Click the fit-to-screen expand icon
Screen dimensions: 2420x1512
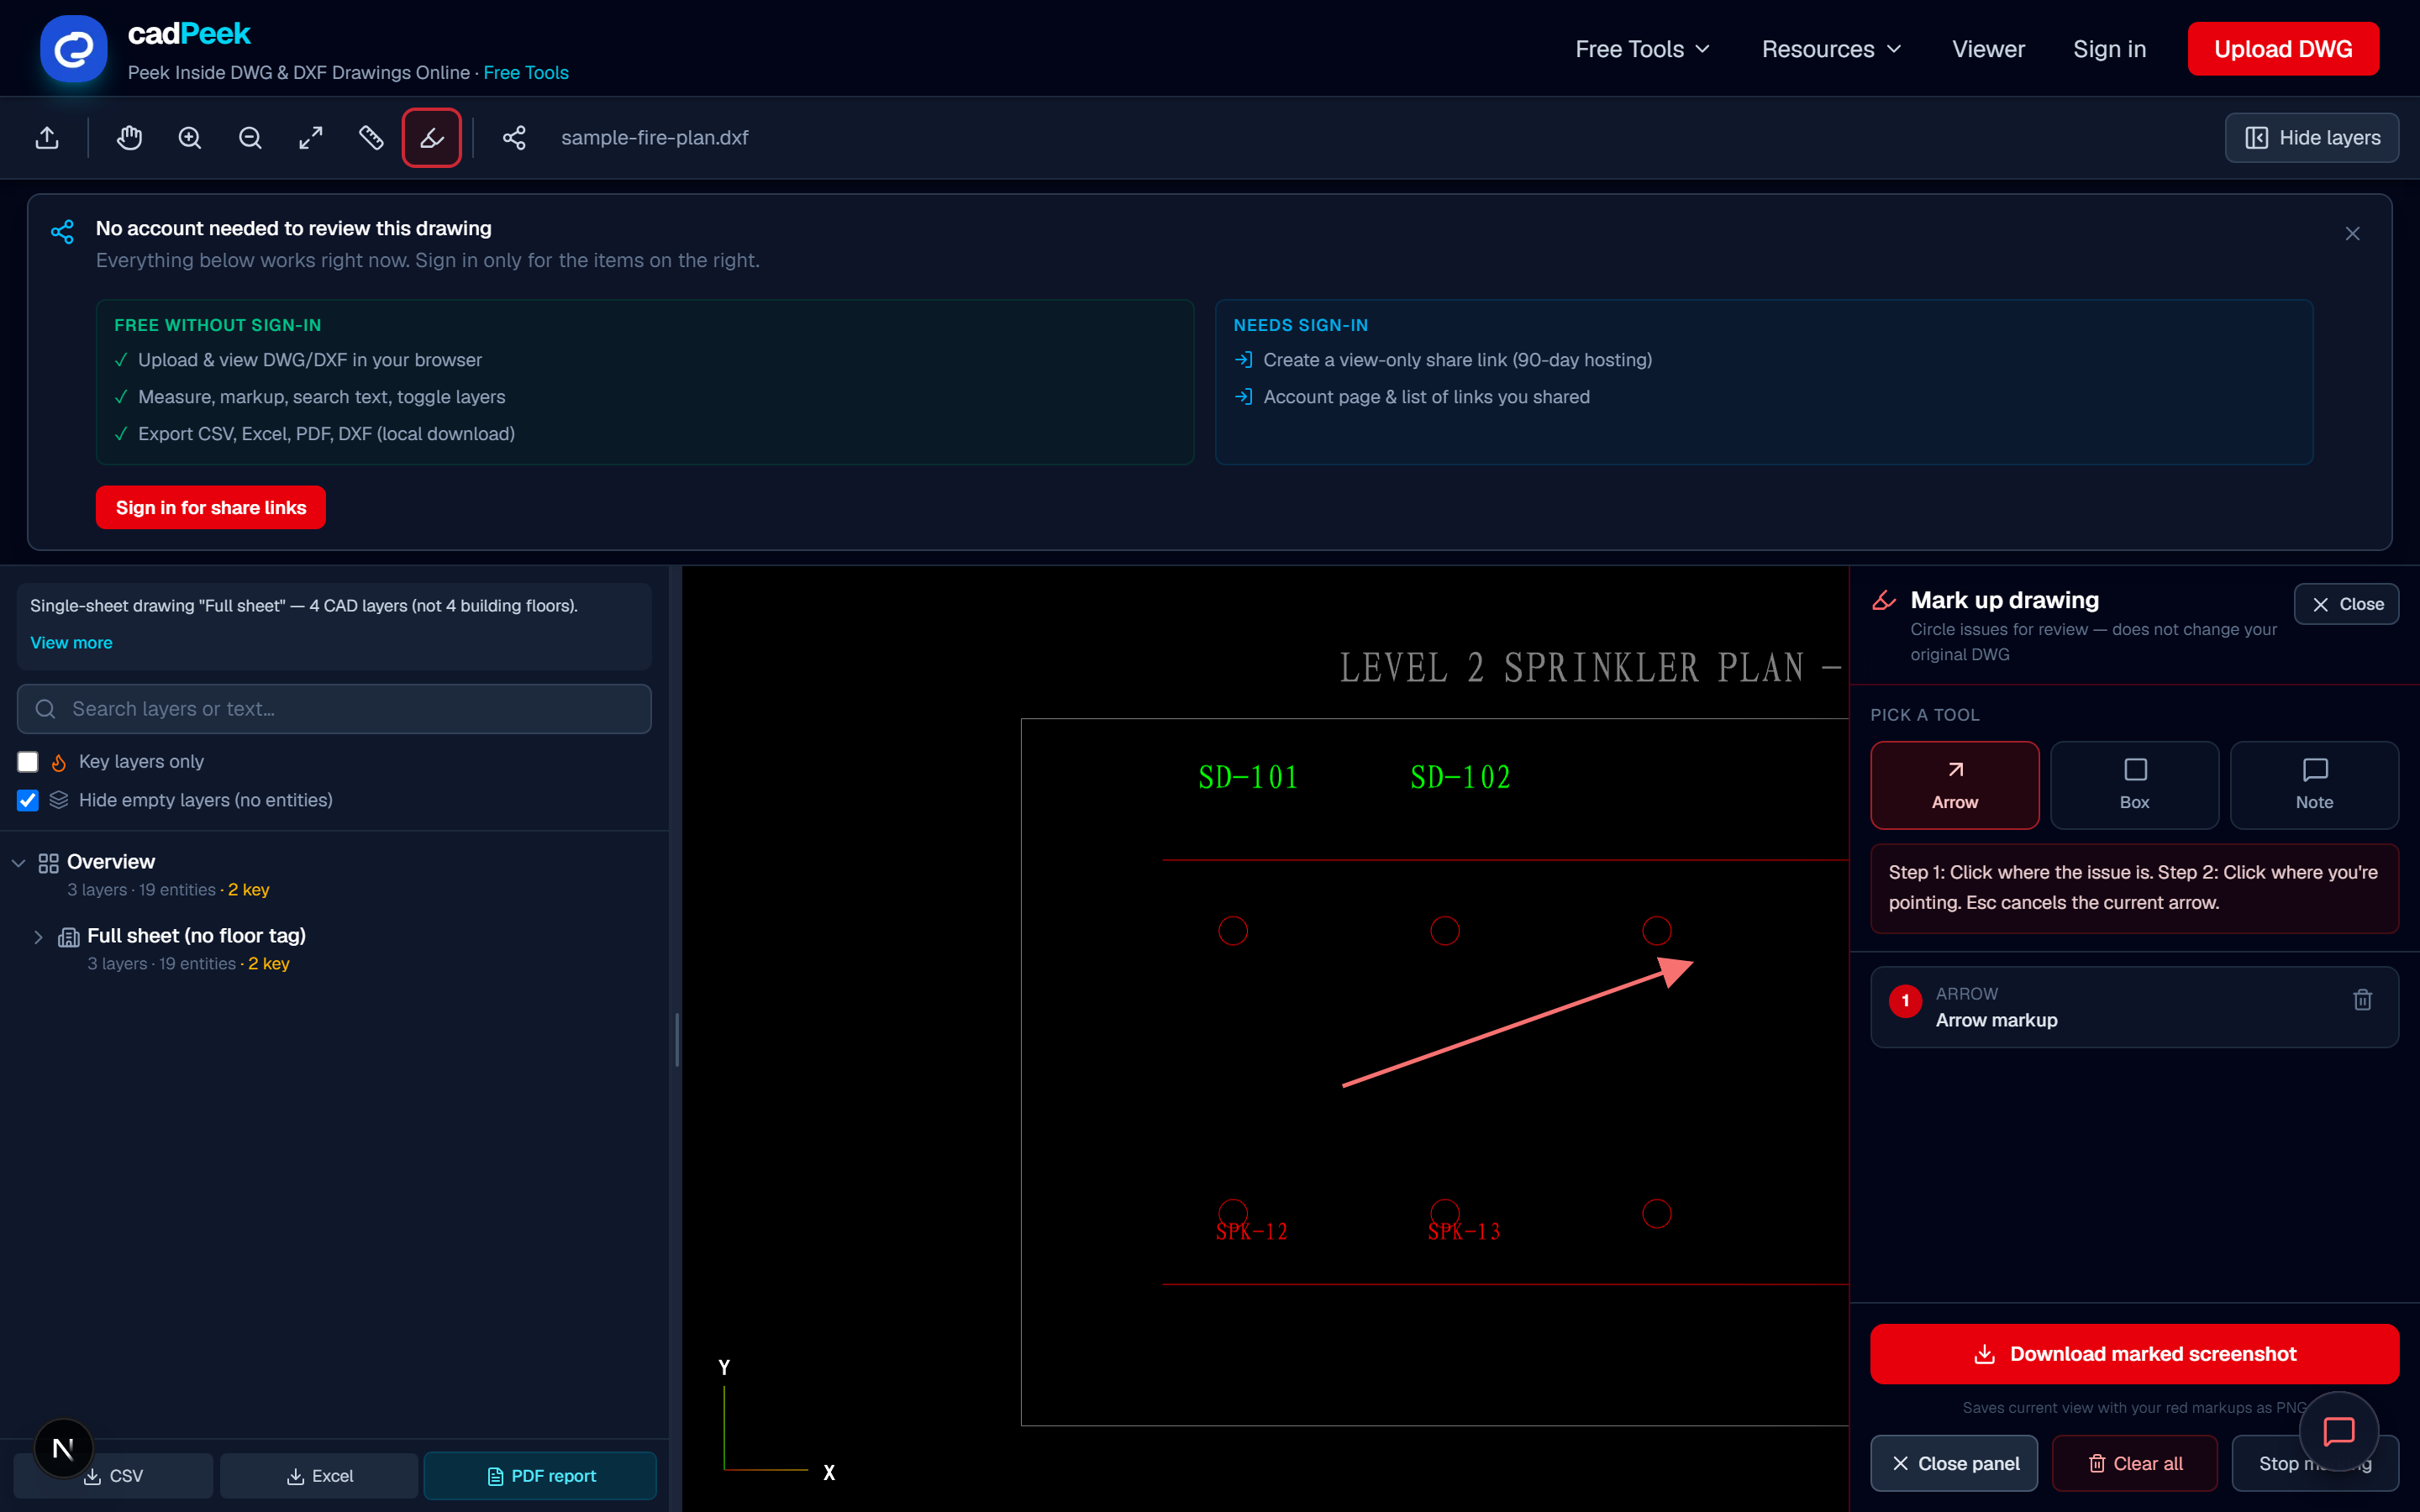coord(311,138)
